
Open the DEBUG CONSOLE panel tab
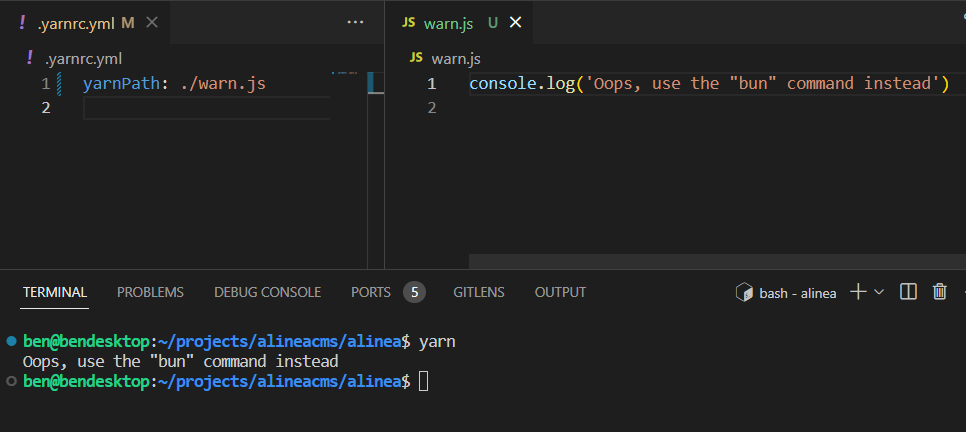(x=267, y=292)
